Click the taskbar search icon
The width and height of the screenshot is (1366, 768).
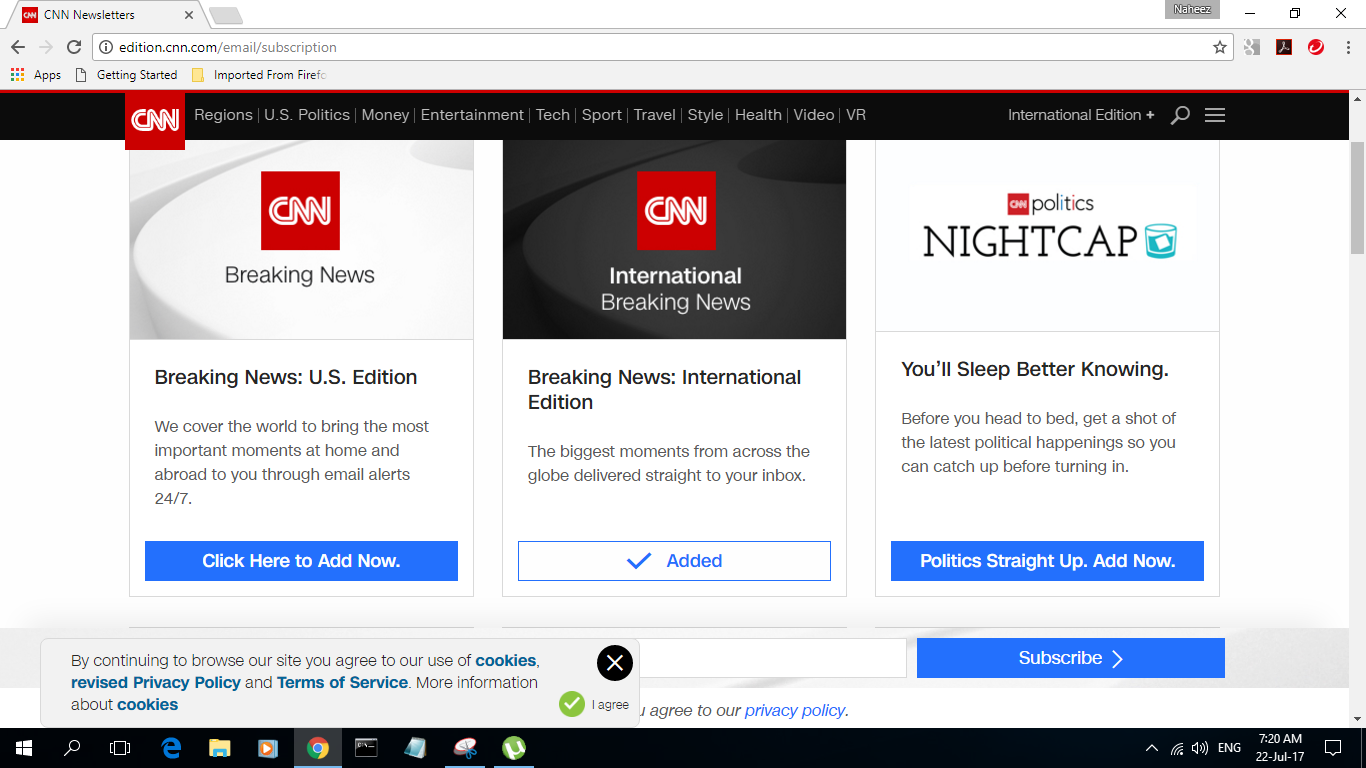(x=72, y=748)
